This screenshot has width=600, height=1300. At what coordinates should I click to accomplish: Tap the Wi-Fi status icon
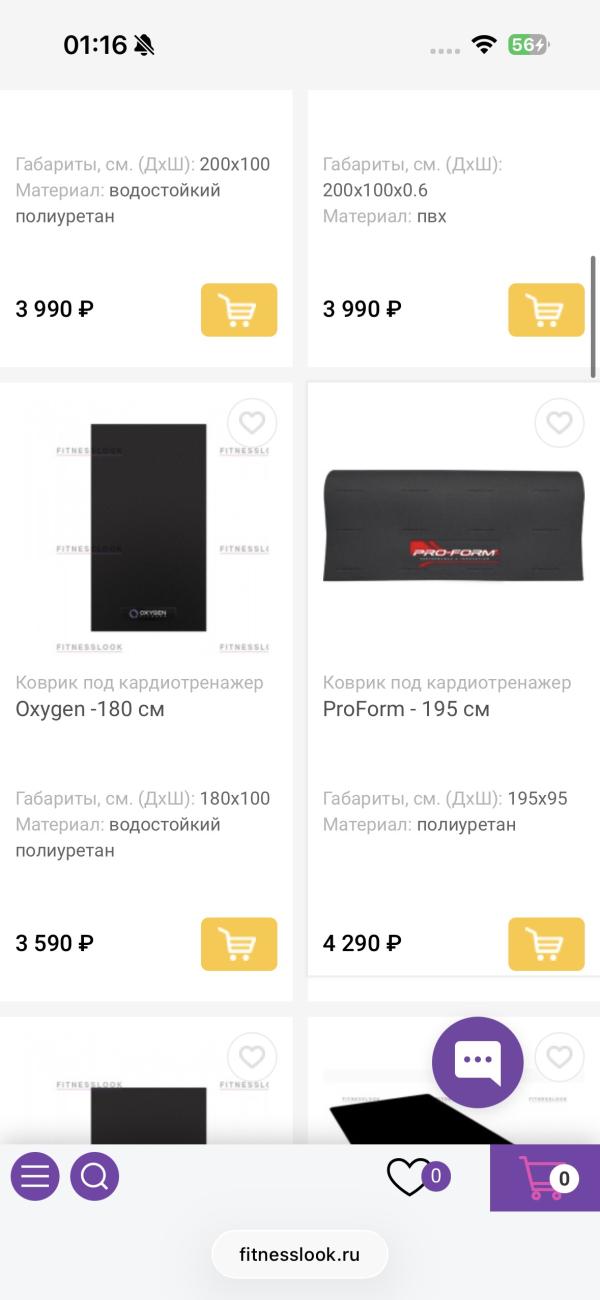click(x=483, y=45)
